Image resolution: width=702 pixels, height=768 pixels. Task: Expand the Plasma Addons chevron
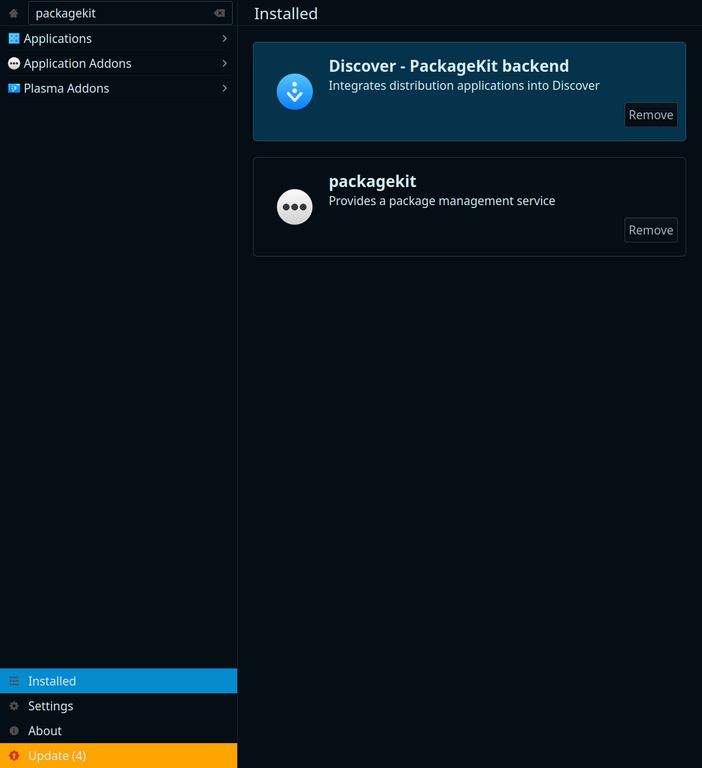tap(224, 88)
